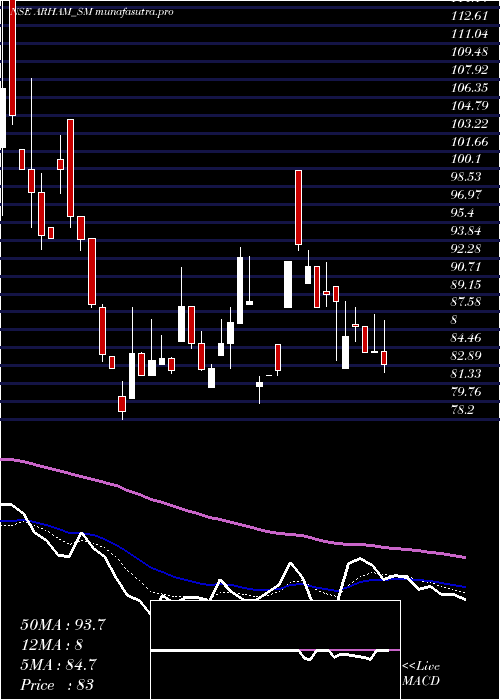The image size is (500, 700).
Task: Click the 107.92 price level label
Action: tap(469, 70)
